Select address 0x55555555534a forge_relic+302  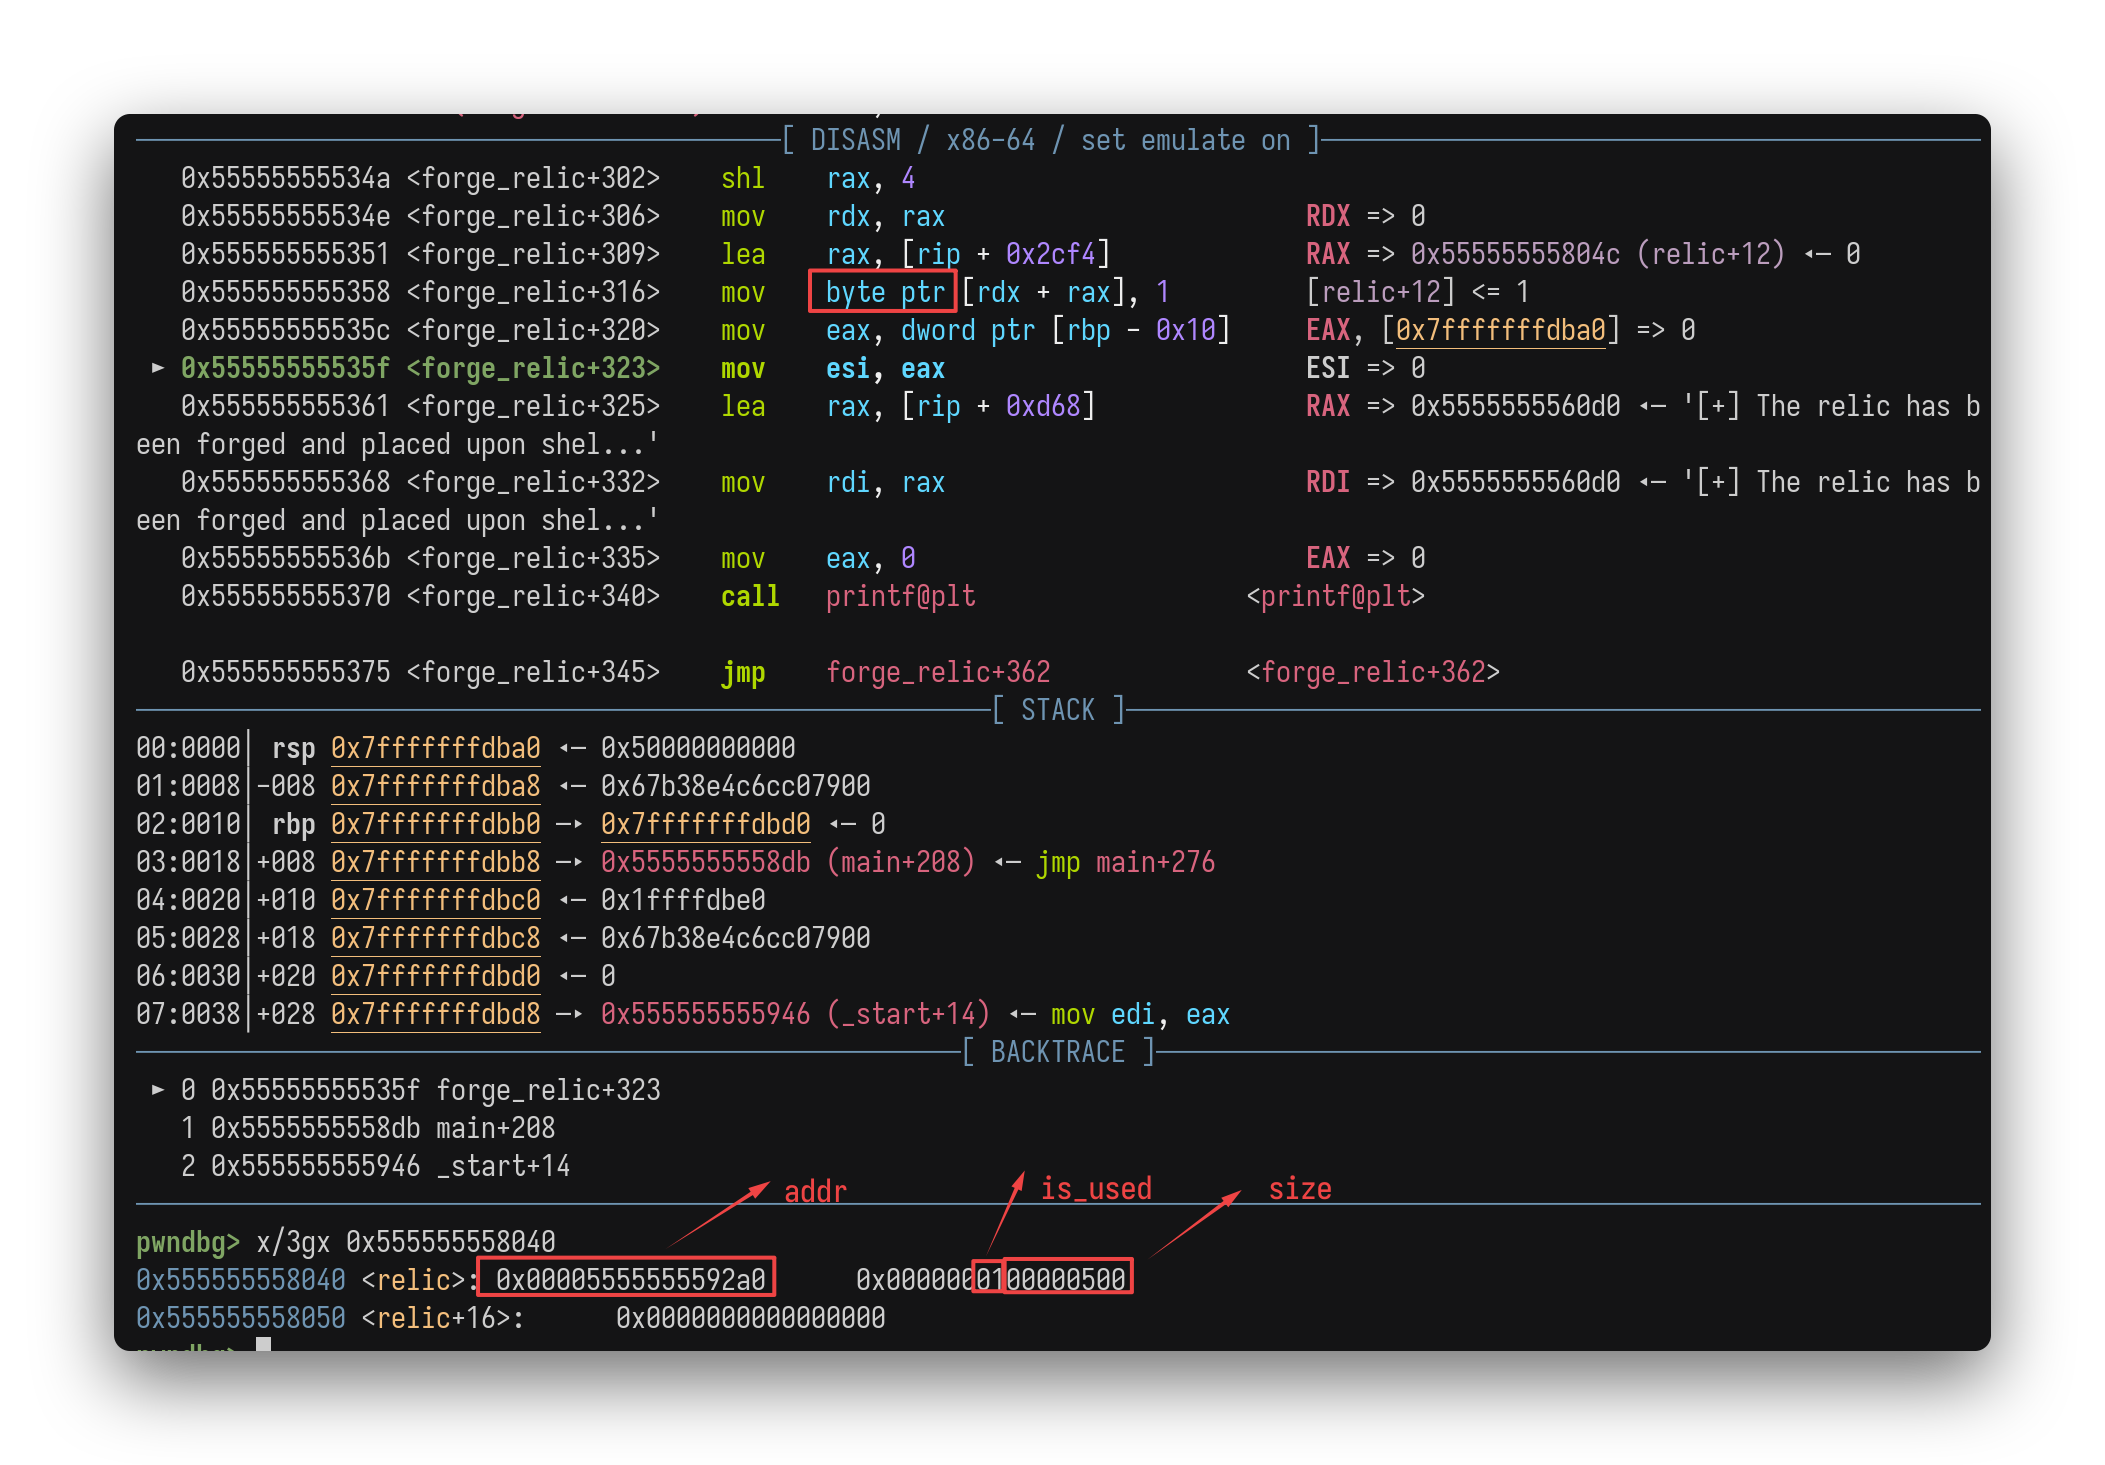[x=420, y=178]
